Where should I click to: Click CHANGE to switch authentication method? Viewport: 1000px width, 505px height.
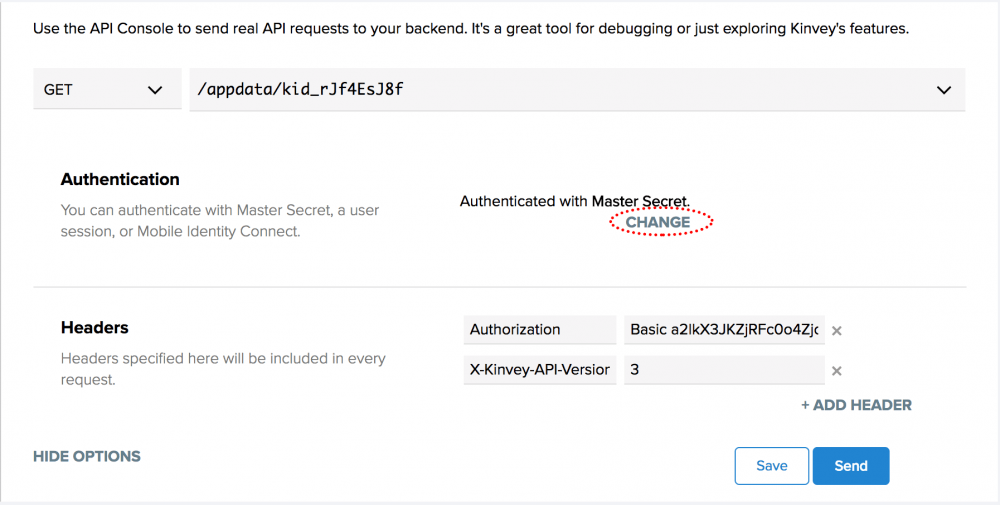(658, 222)
